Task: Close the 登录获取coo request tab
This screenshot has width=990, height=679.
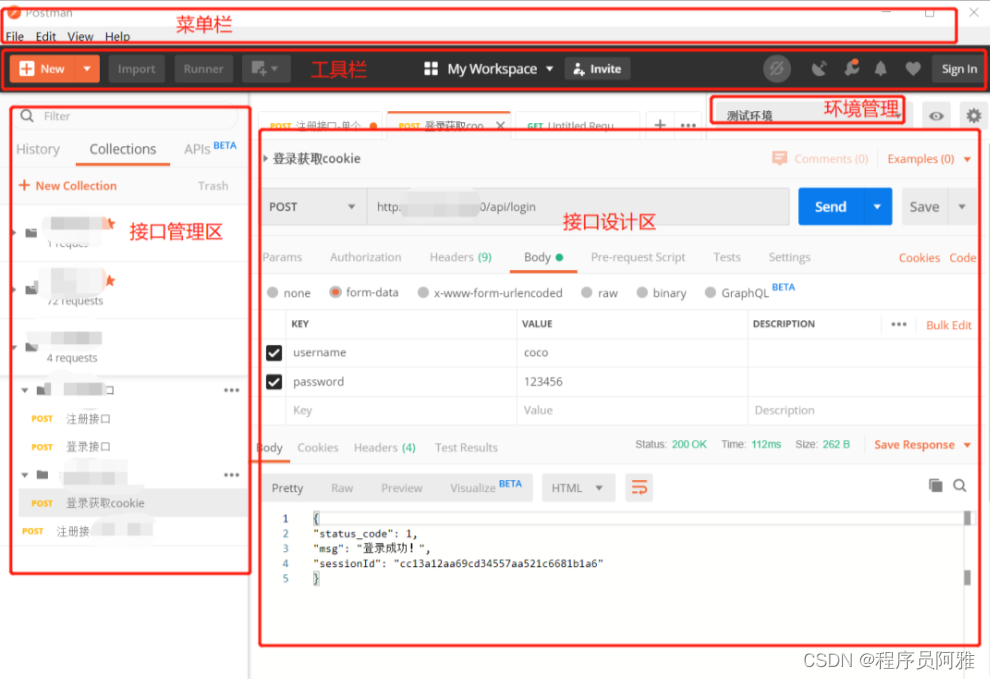Action: point(500,126)
